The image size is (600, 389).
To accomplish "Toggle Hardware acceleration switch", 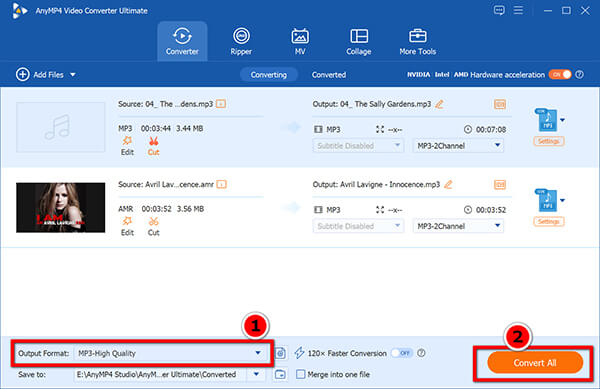I will [560, 75].
